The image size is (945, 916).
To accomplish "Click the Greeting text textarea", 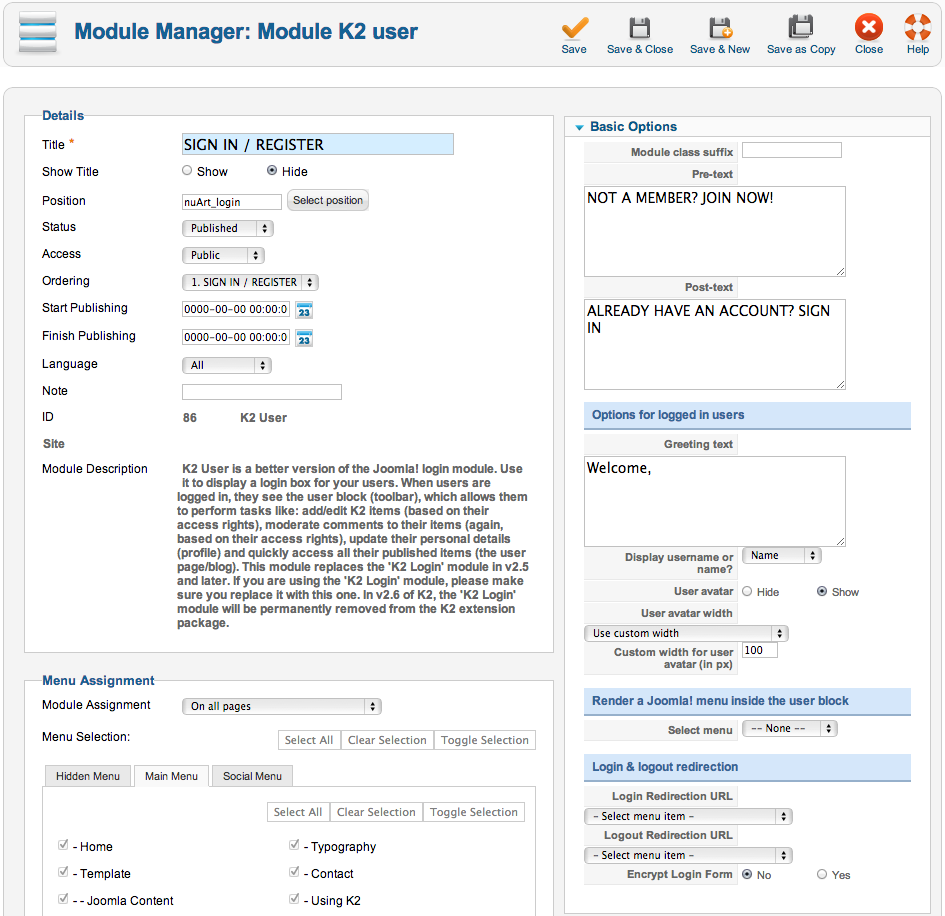I will [715, 501].
